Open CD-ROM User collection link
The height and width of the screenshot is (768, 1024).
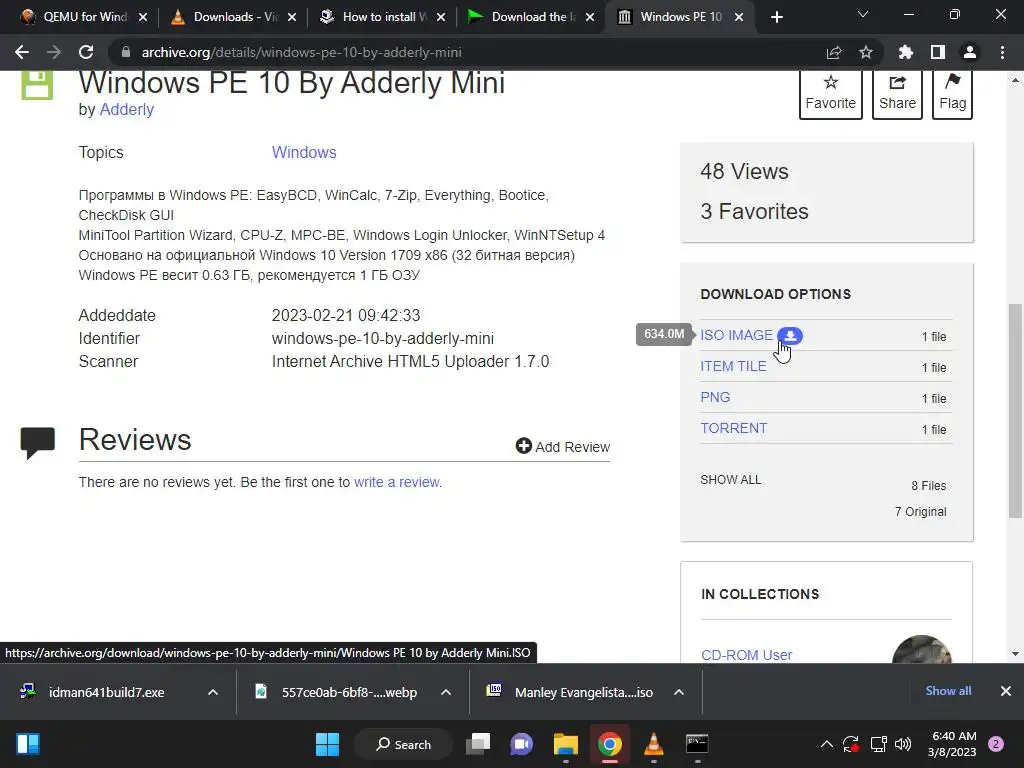pyautogui.click(x=746, y=654)
